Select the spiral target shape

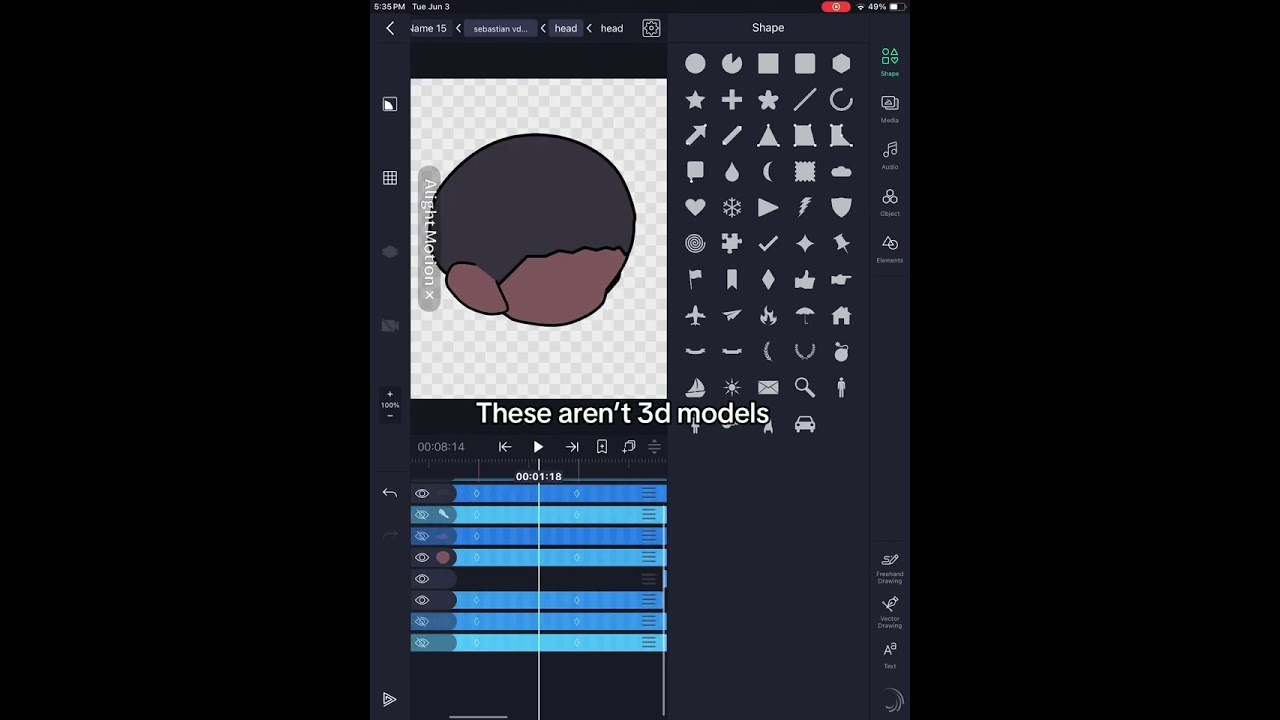tap(695, 244)
